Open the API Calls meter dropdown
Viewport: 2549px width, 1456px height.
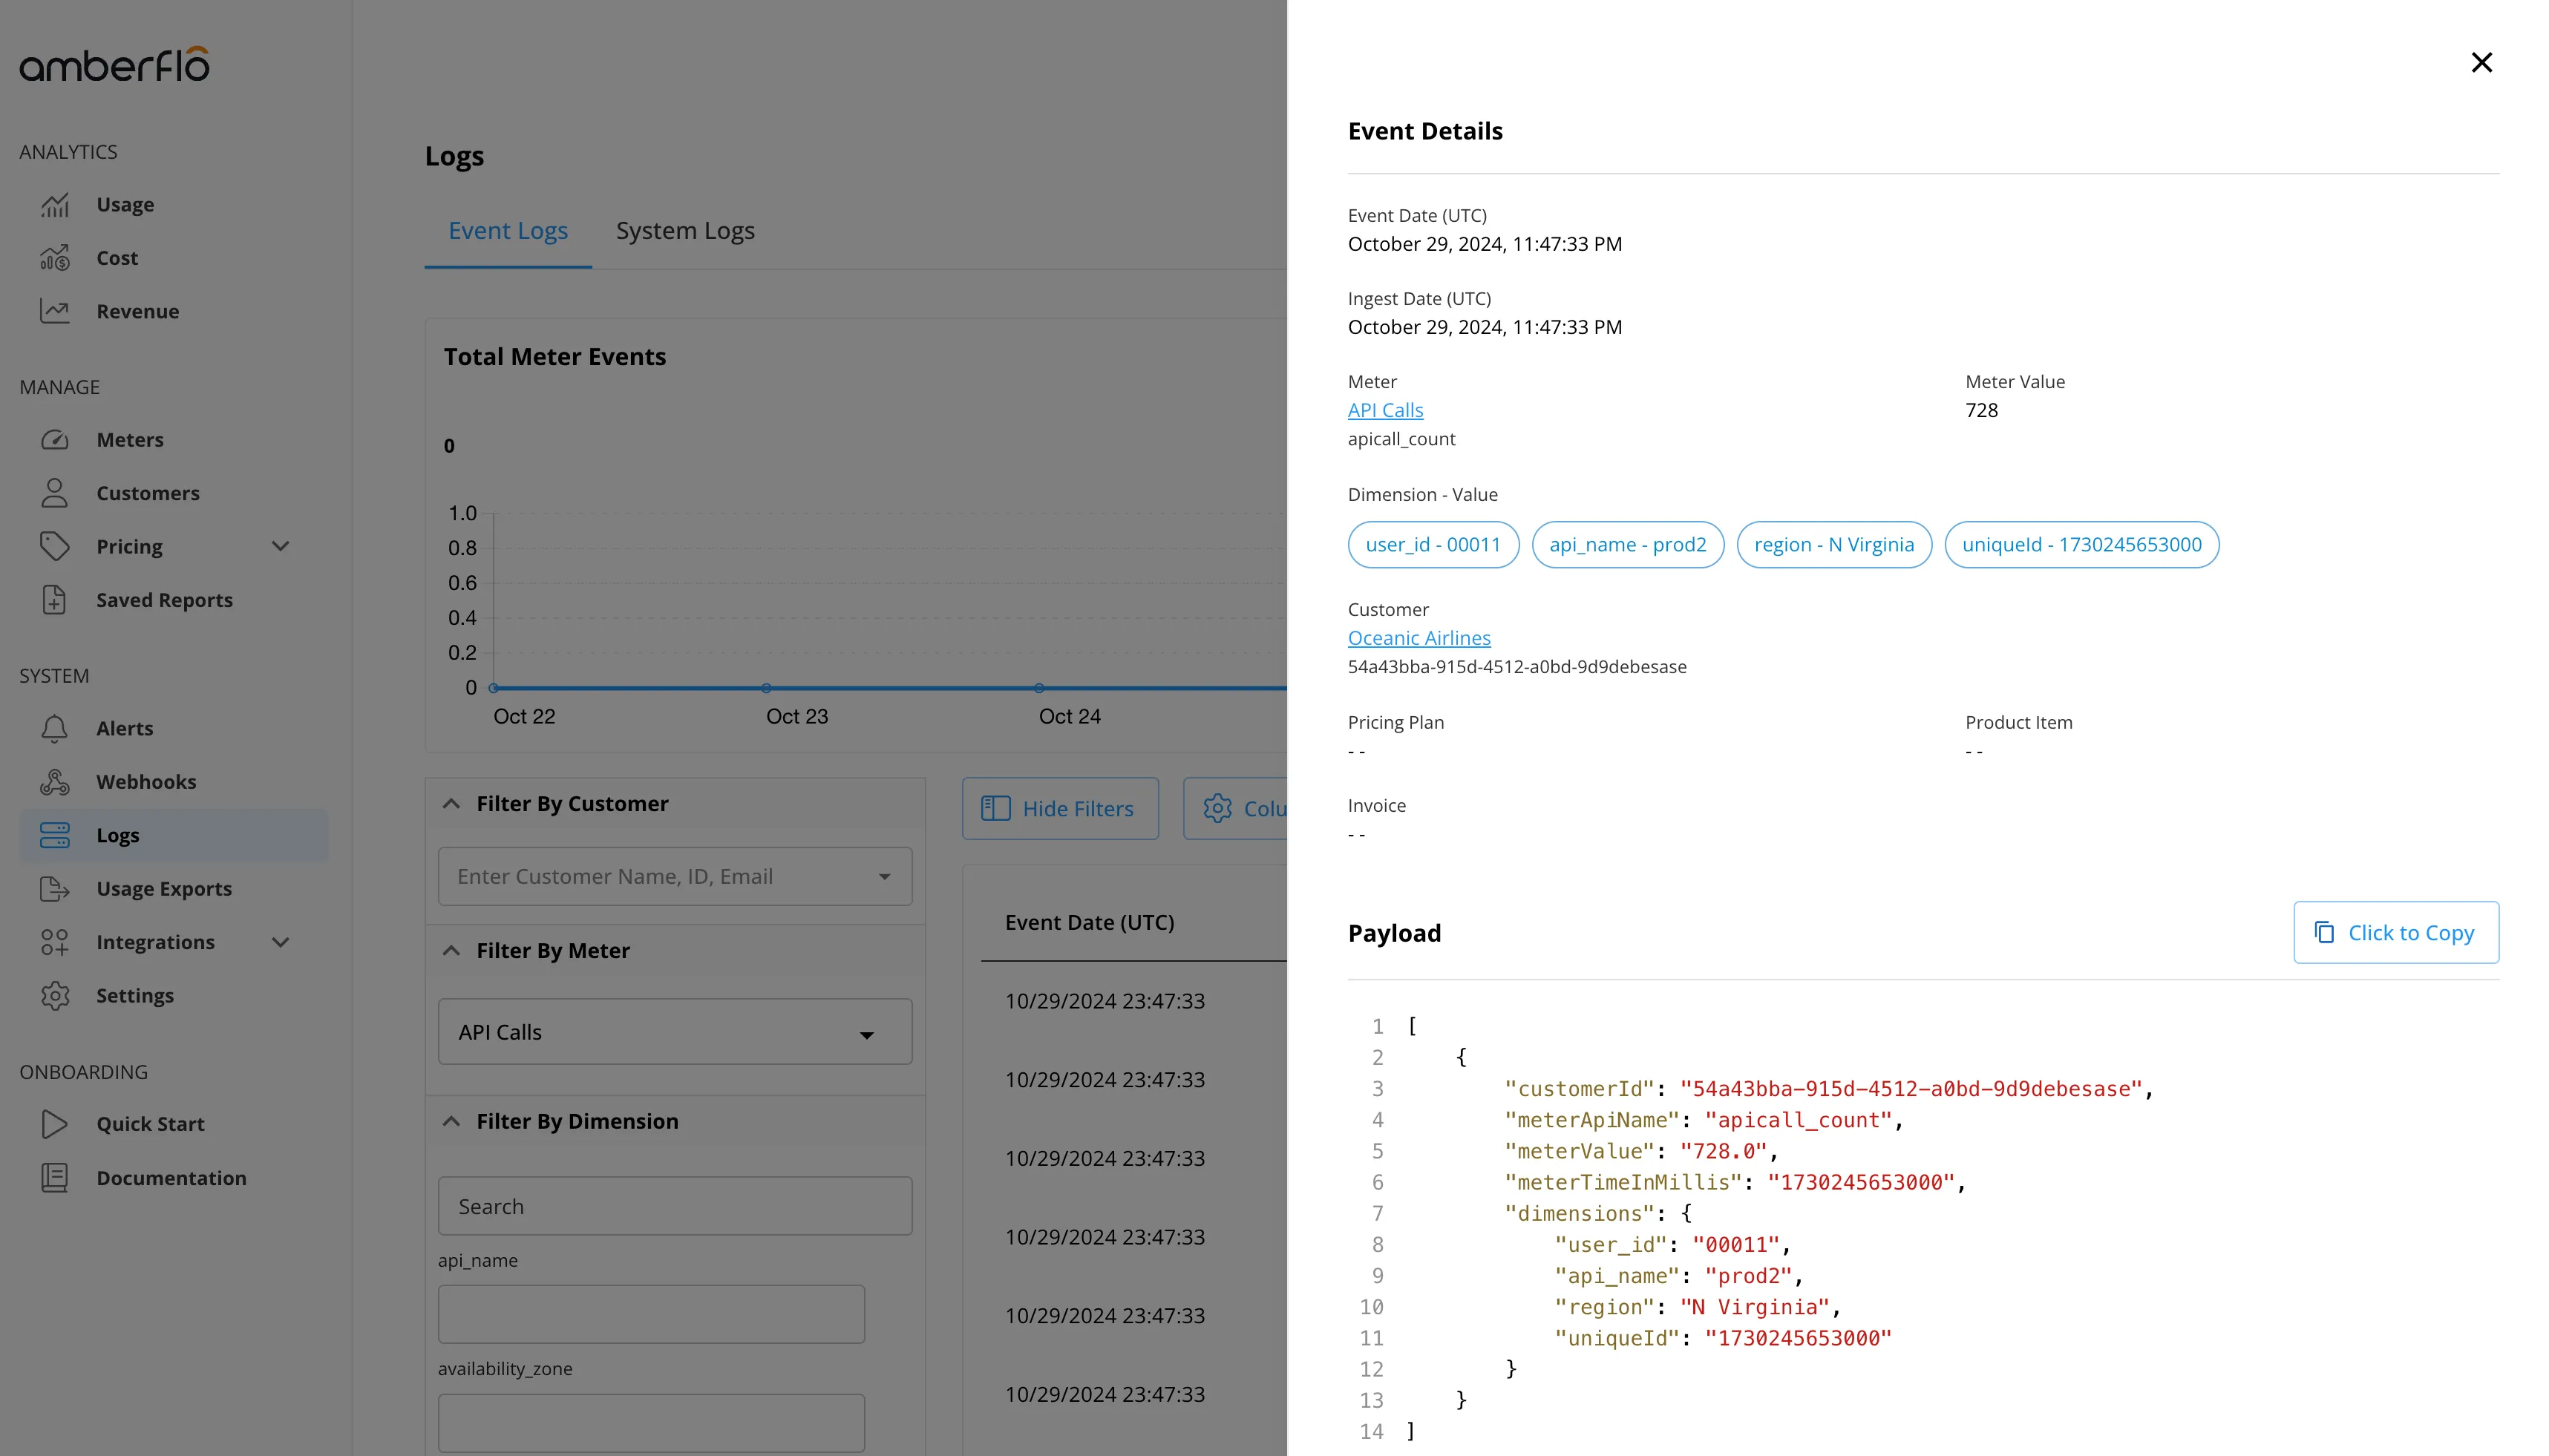675,1032
